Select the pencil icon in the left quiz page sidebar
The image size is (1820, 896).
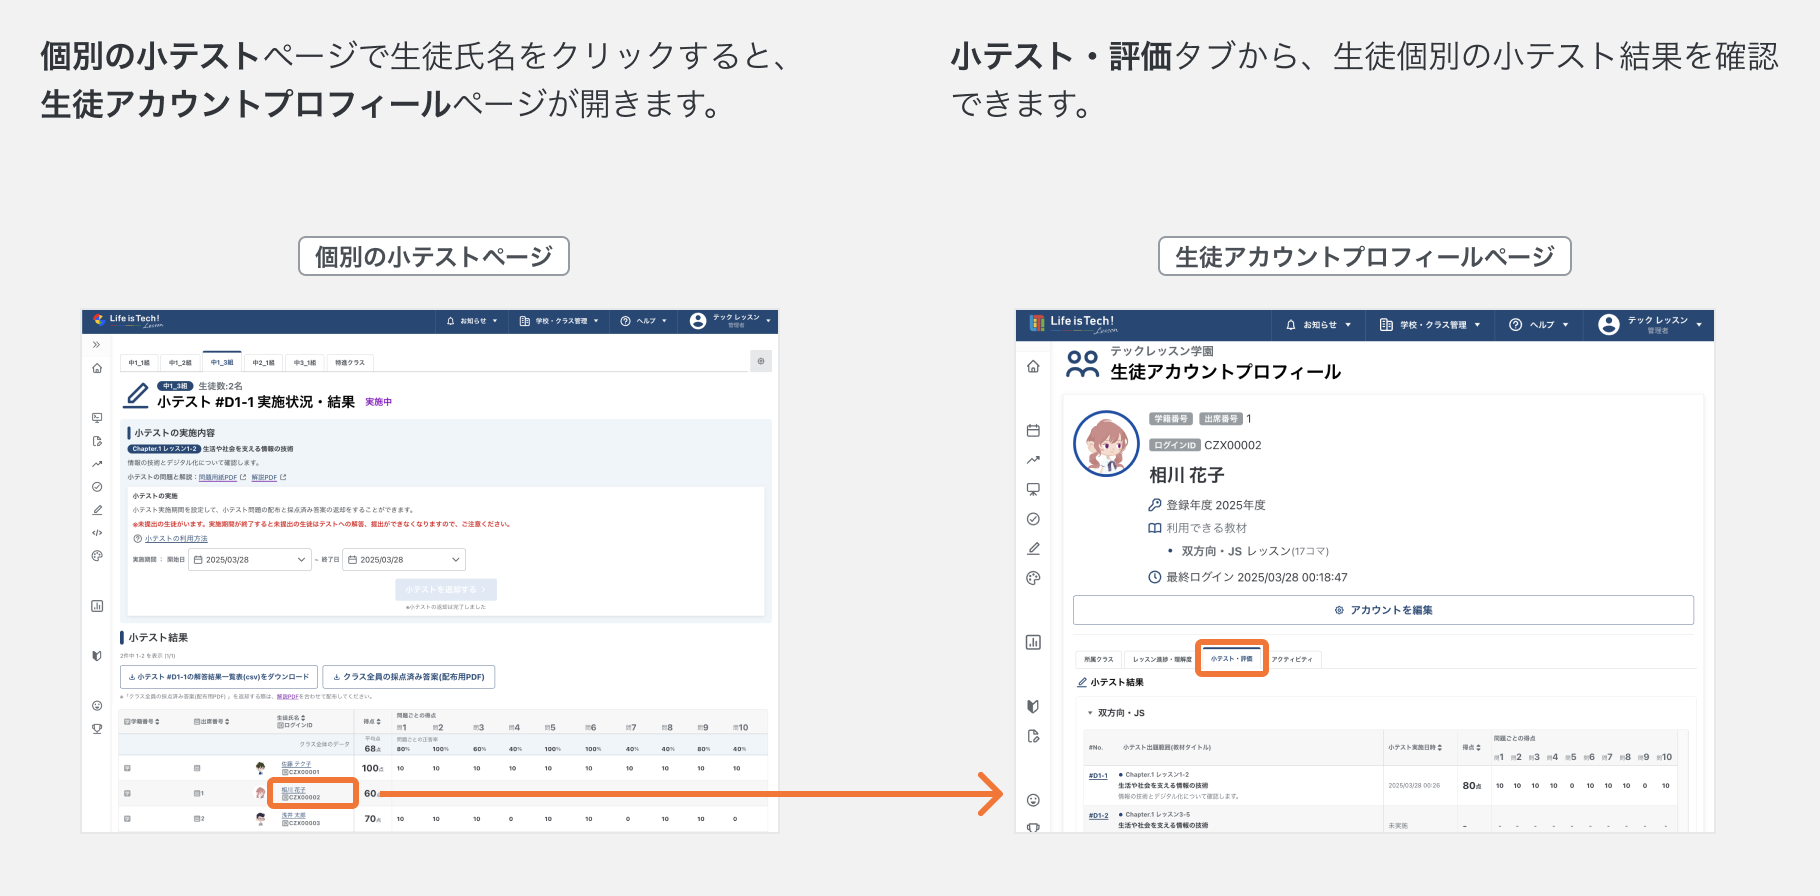click(x=97, y=510)
